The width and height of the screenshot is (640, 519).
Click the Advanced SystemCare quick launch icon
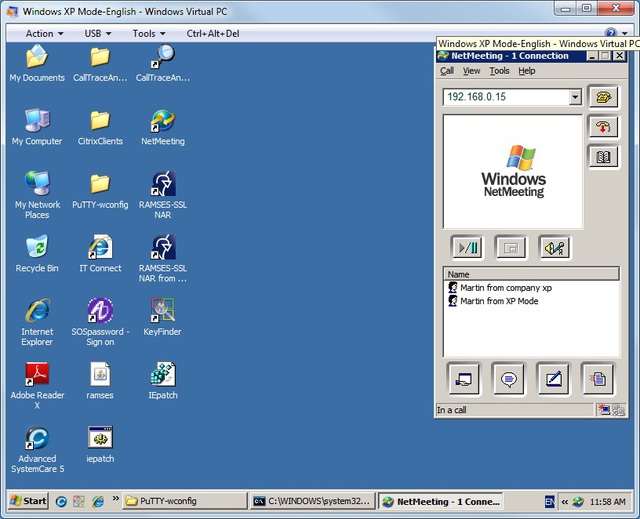point(61,501)
